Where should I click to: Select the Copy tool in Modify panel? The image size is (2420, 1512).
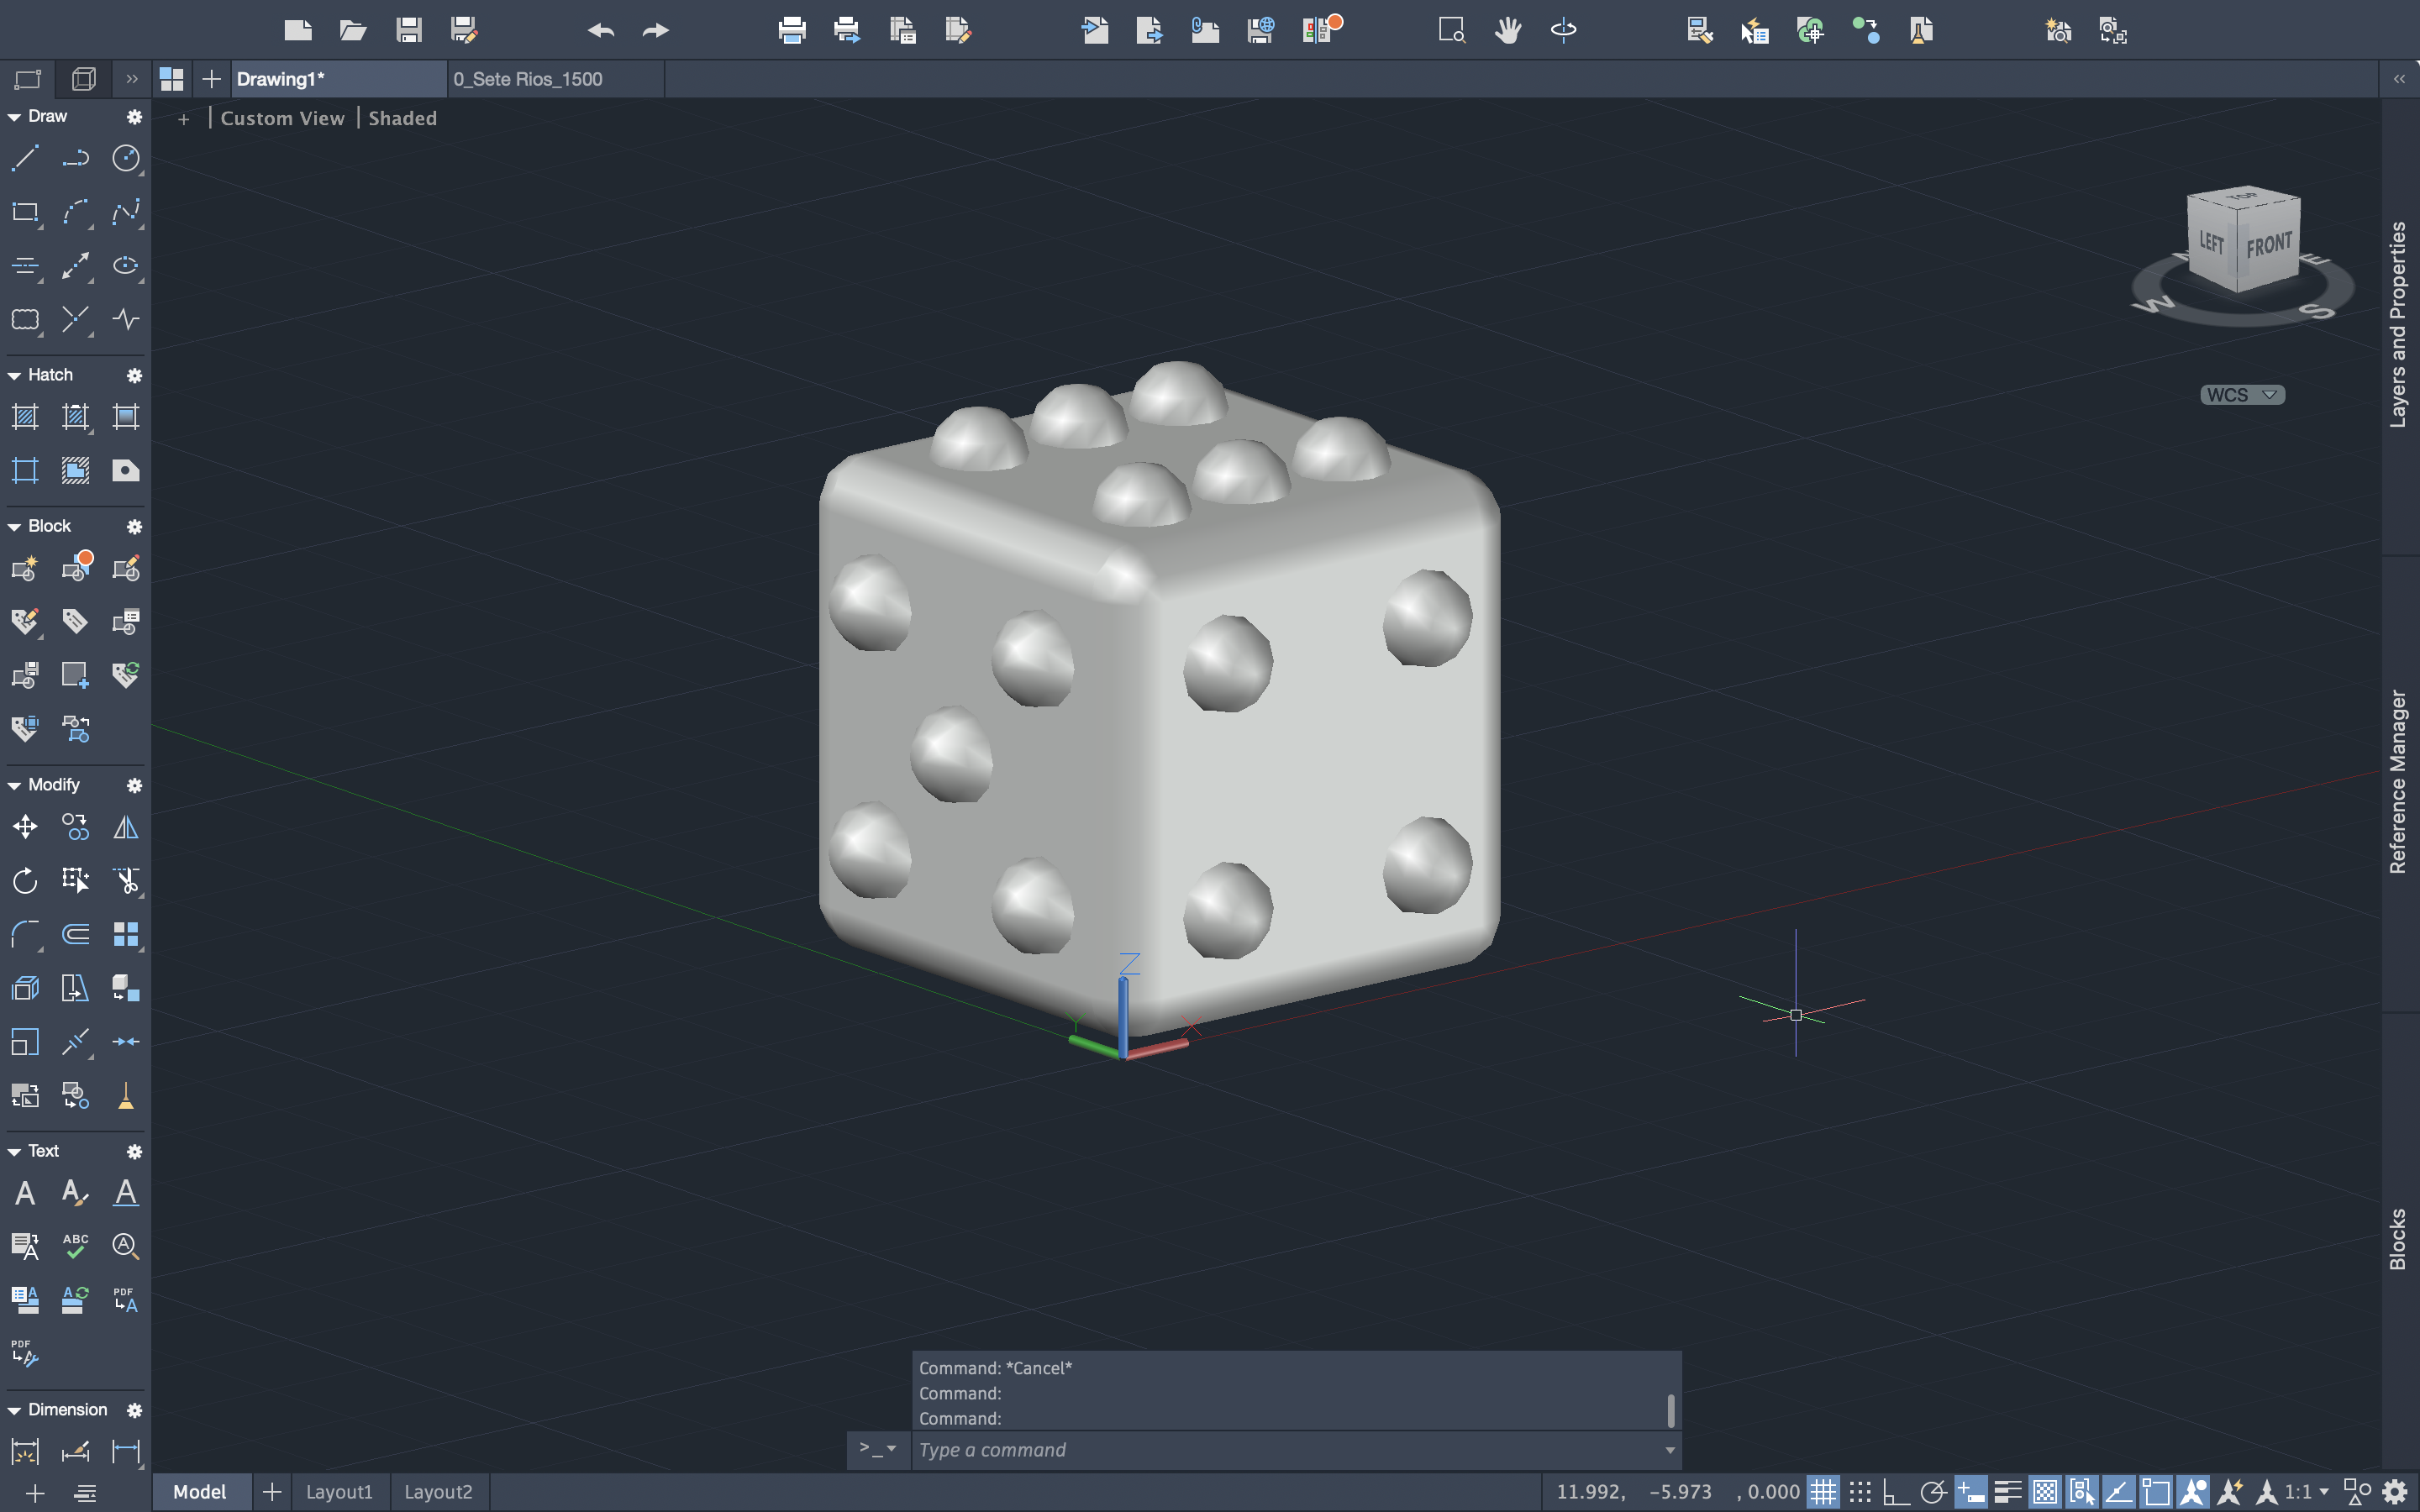pos(75,827)
